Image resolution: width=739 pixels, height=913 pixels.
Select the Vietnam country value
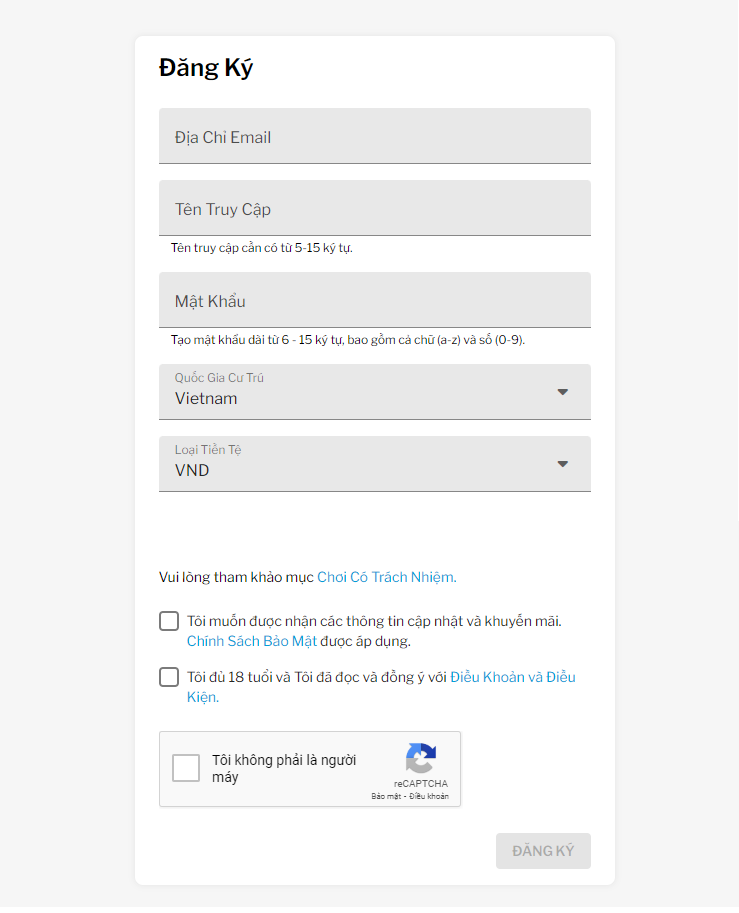(206, 398)
